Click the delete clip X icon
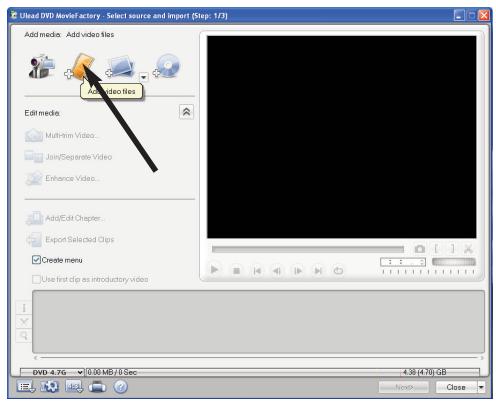Image resolution: width=496 pixels, height=404 pixels. 24,322
